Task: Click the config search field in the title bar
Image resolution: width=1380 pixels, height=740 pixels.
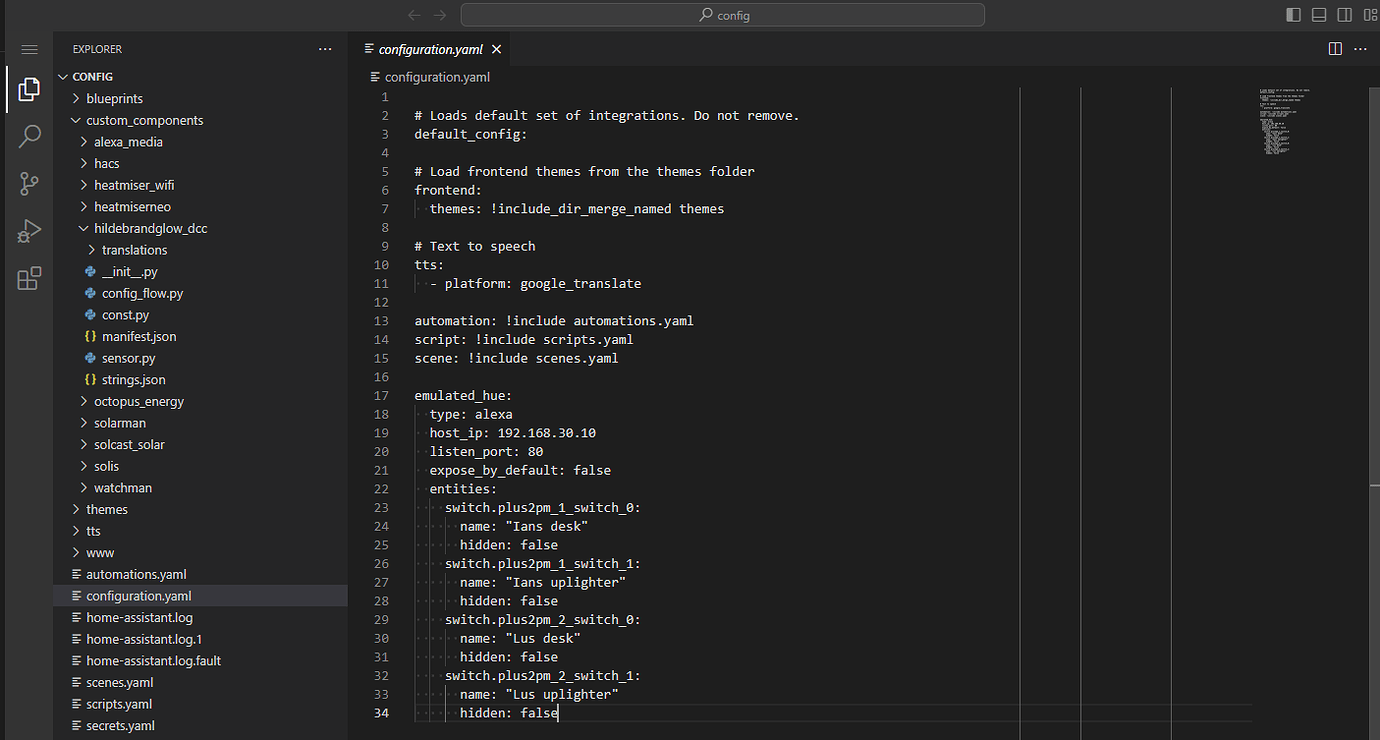Action: tap(722, 14)
